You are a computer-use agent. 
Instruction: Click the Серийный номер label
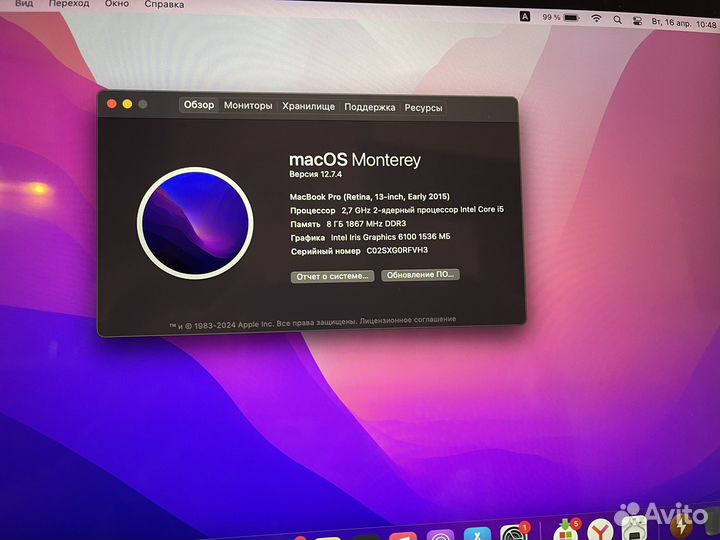[x=326, y=251]
